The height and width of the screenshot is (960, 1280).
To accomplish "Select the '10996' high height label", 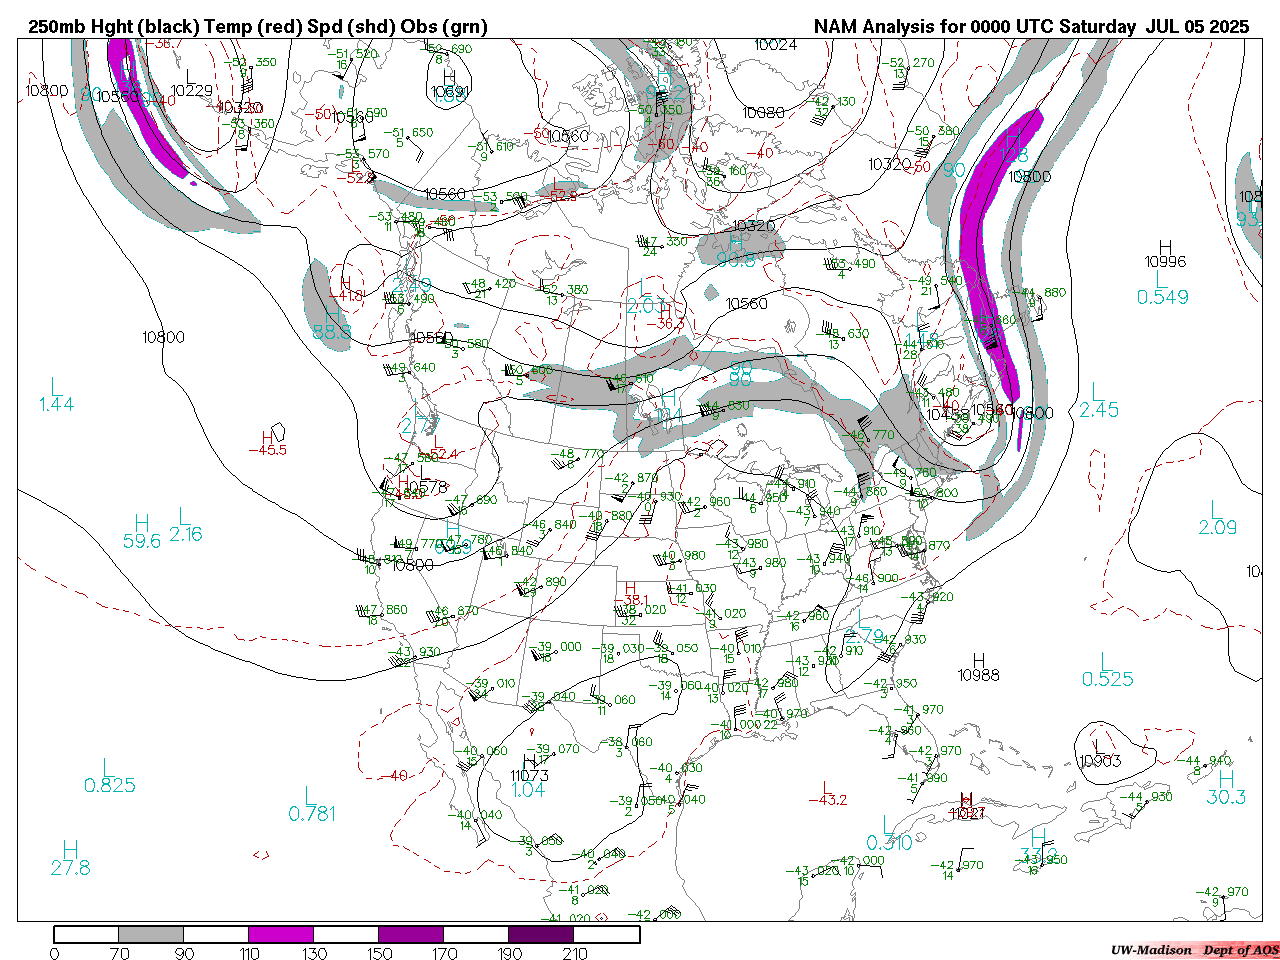I will click(x=1166, y=262).
